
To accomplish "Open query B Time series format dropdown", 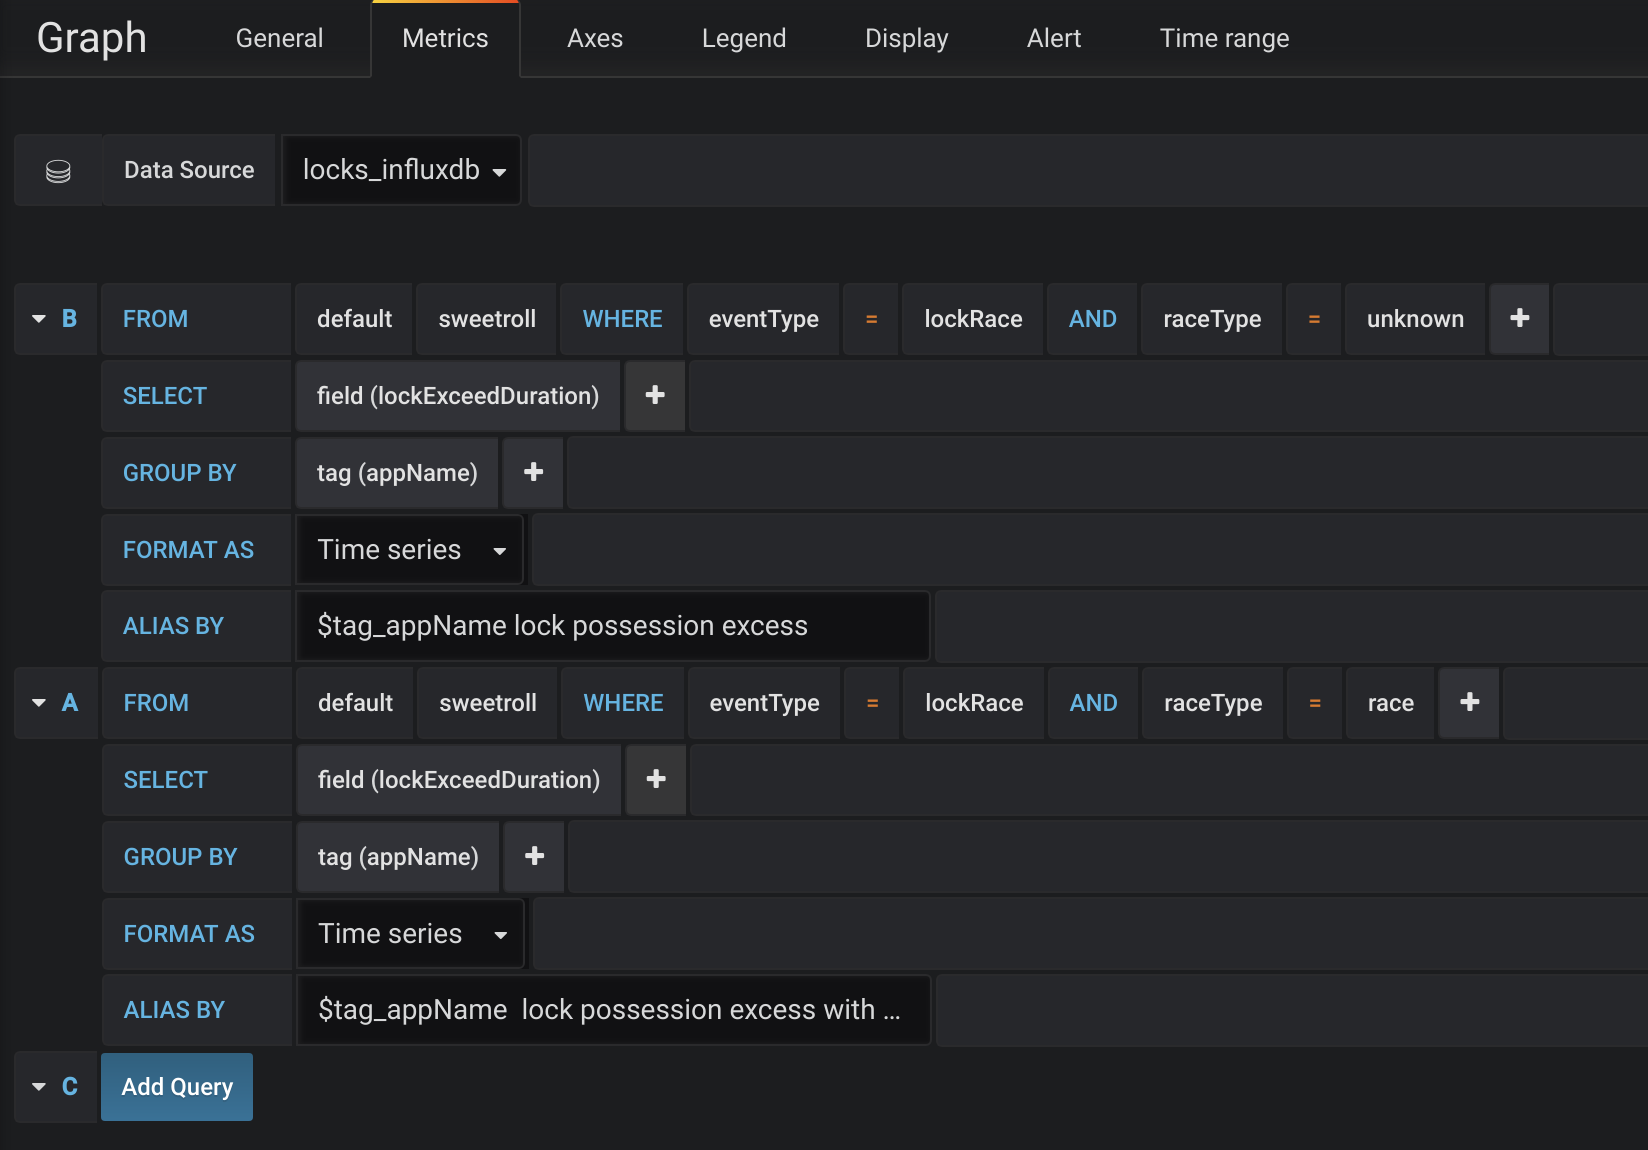I will point(410,550).
